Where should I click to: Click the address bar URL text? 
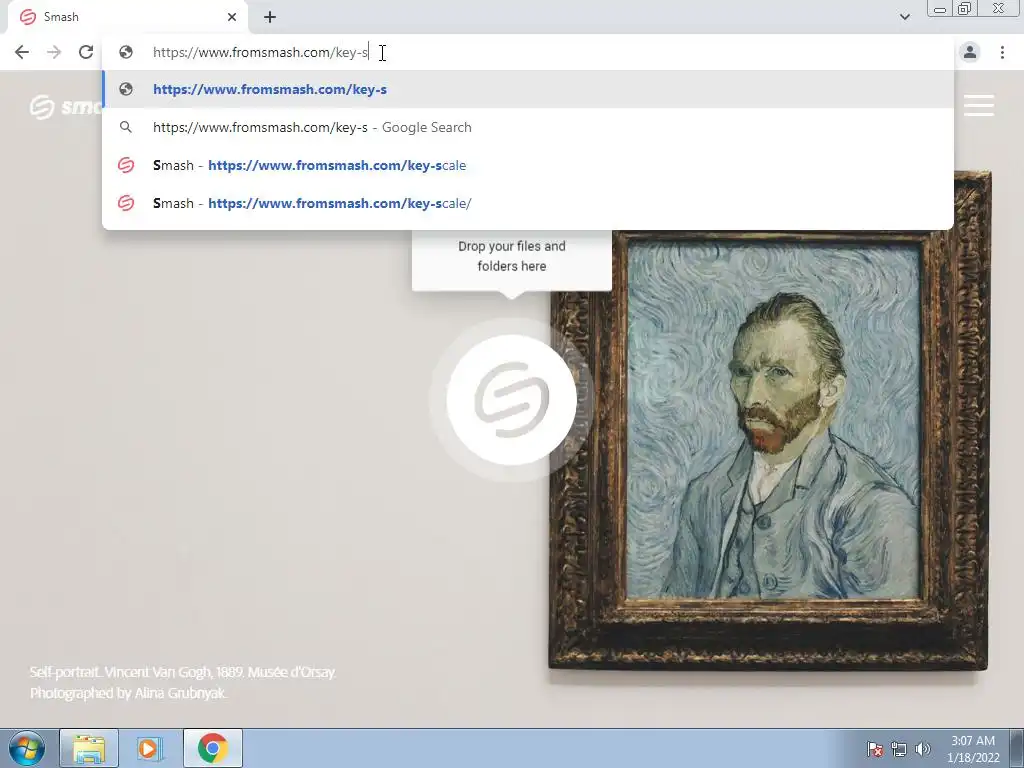click(261, 52)
